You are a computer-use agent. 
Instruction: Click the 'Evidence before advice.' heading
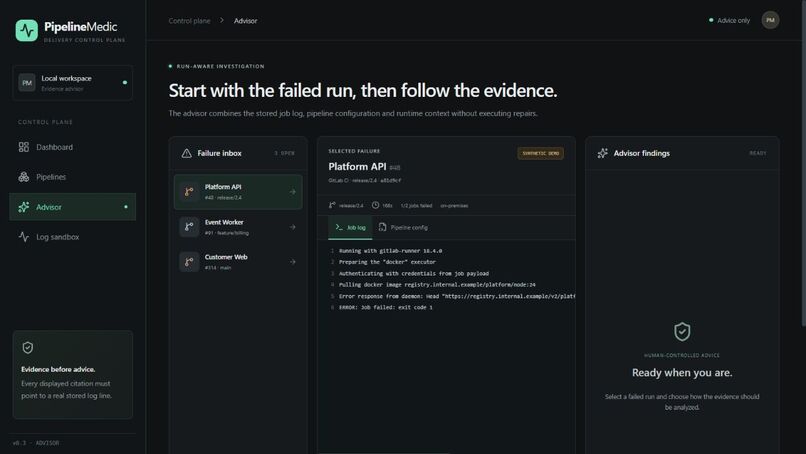(x=58, y=369)
